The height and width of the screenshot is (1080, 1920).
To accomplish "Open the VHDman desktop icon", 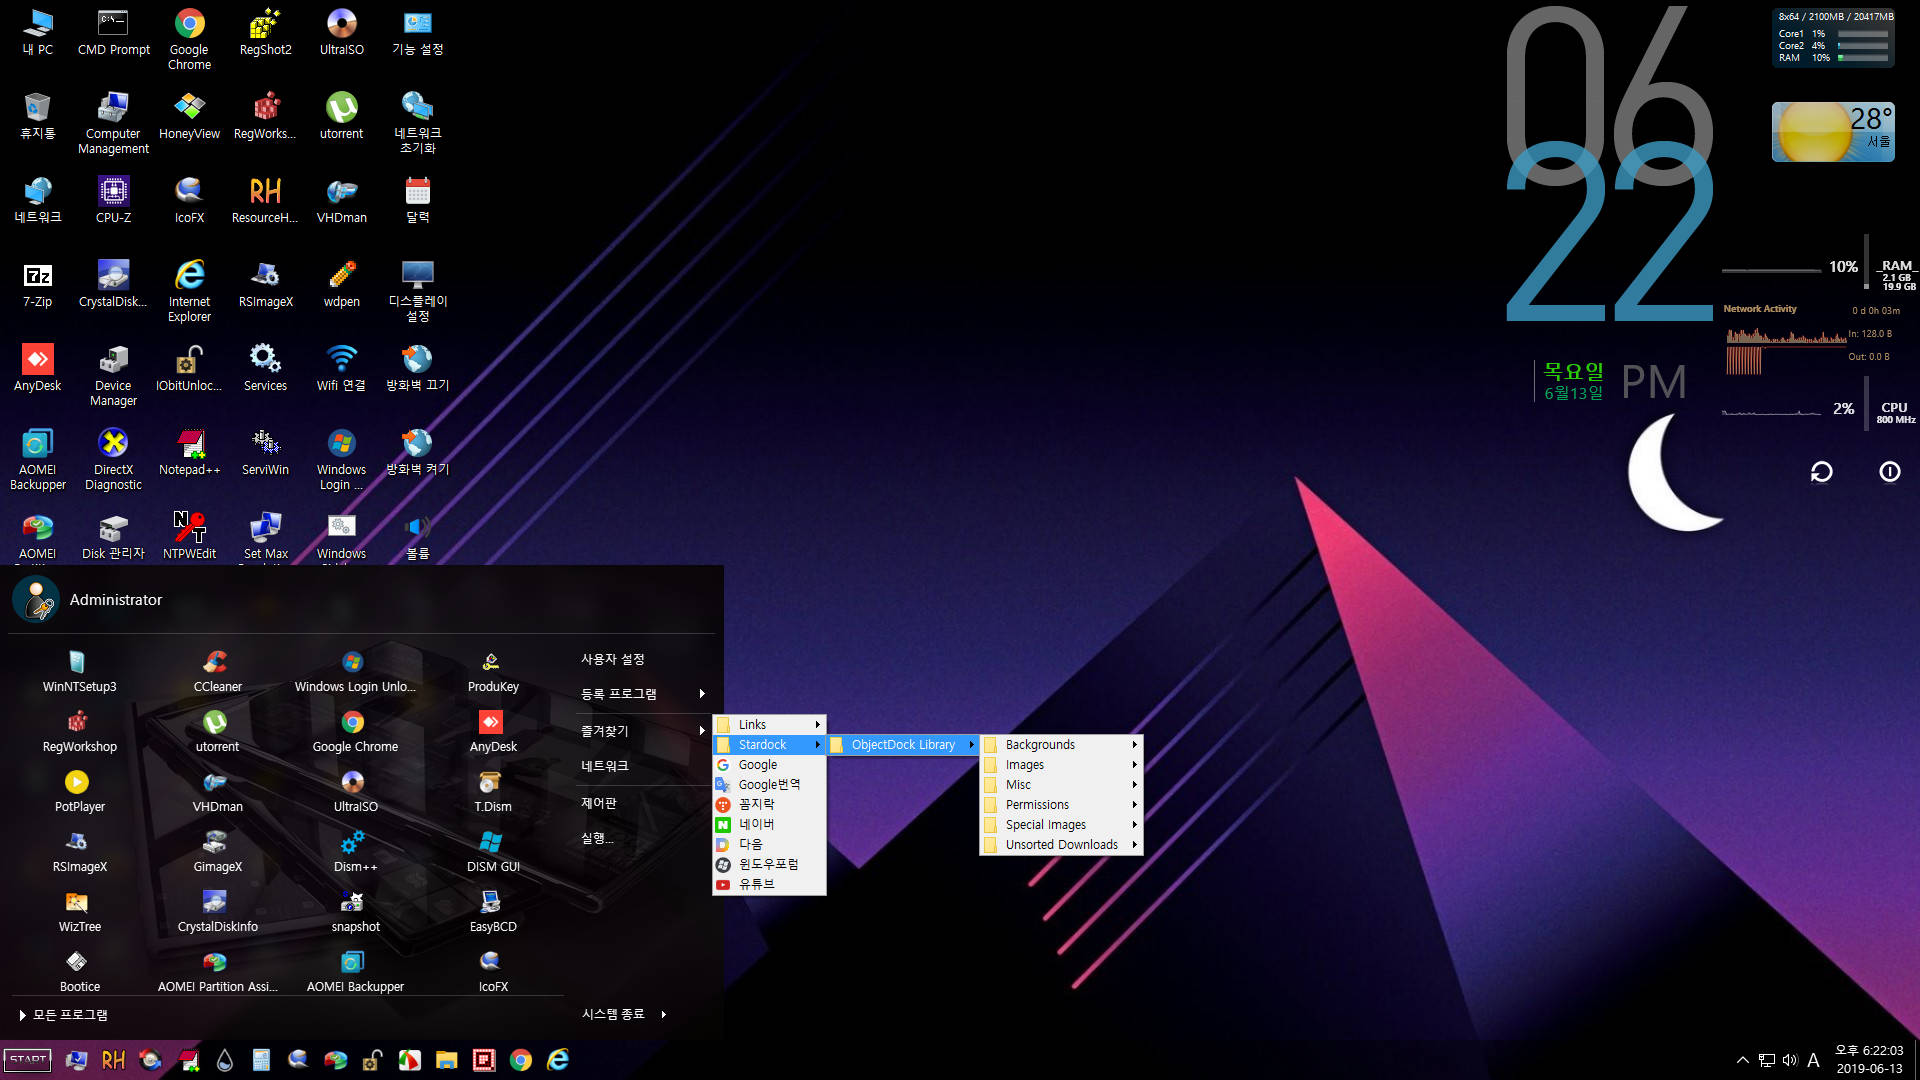I will (341, 200).
